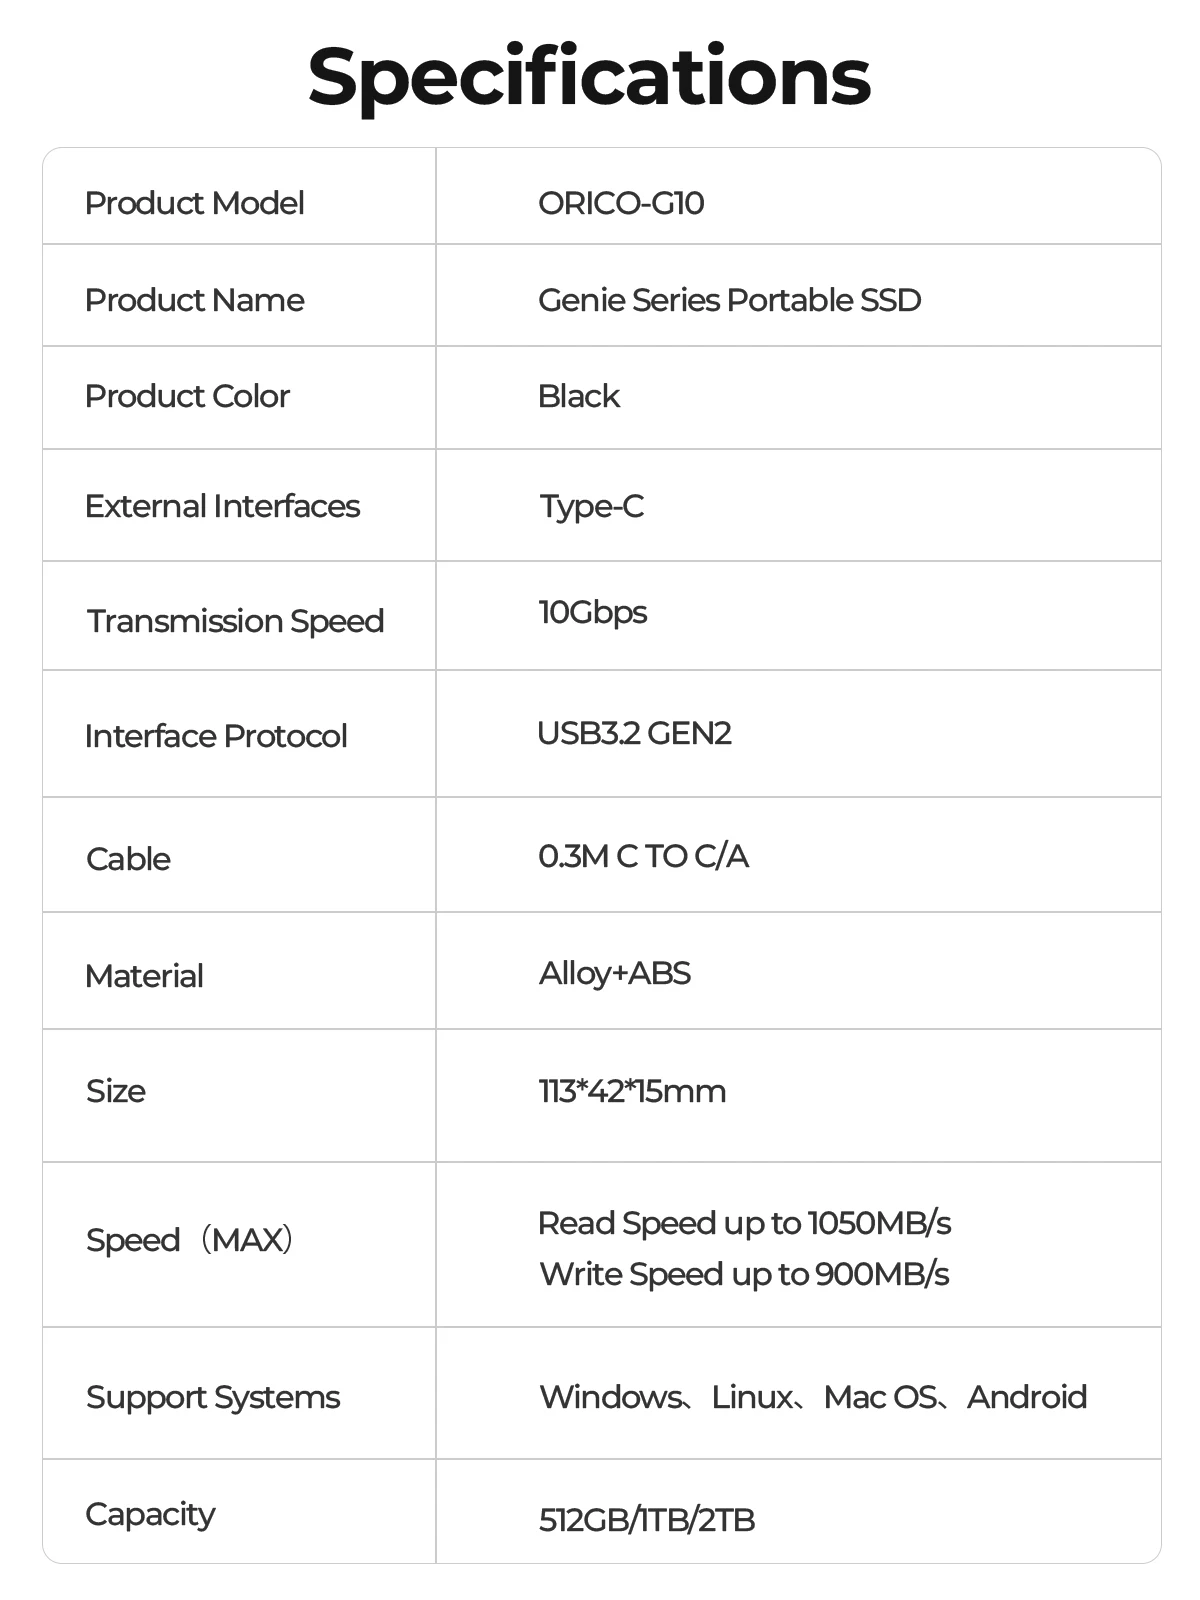This screenshot has height=1600, width=1200.
Task: Click the 113*42*15mm size value
Action: [632, 1091]
